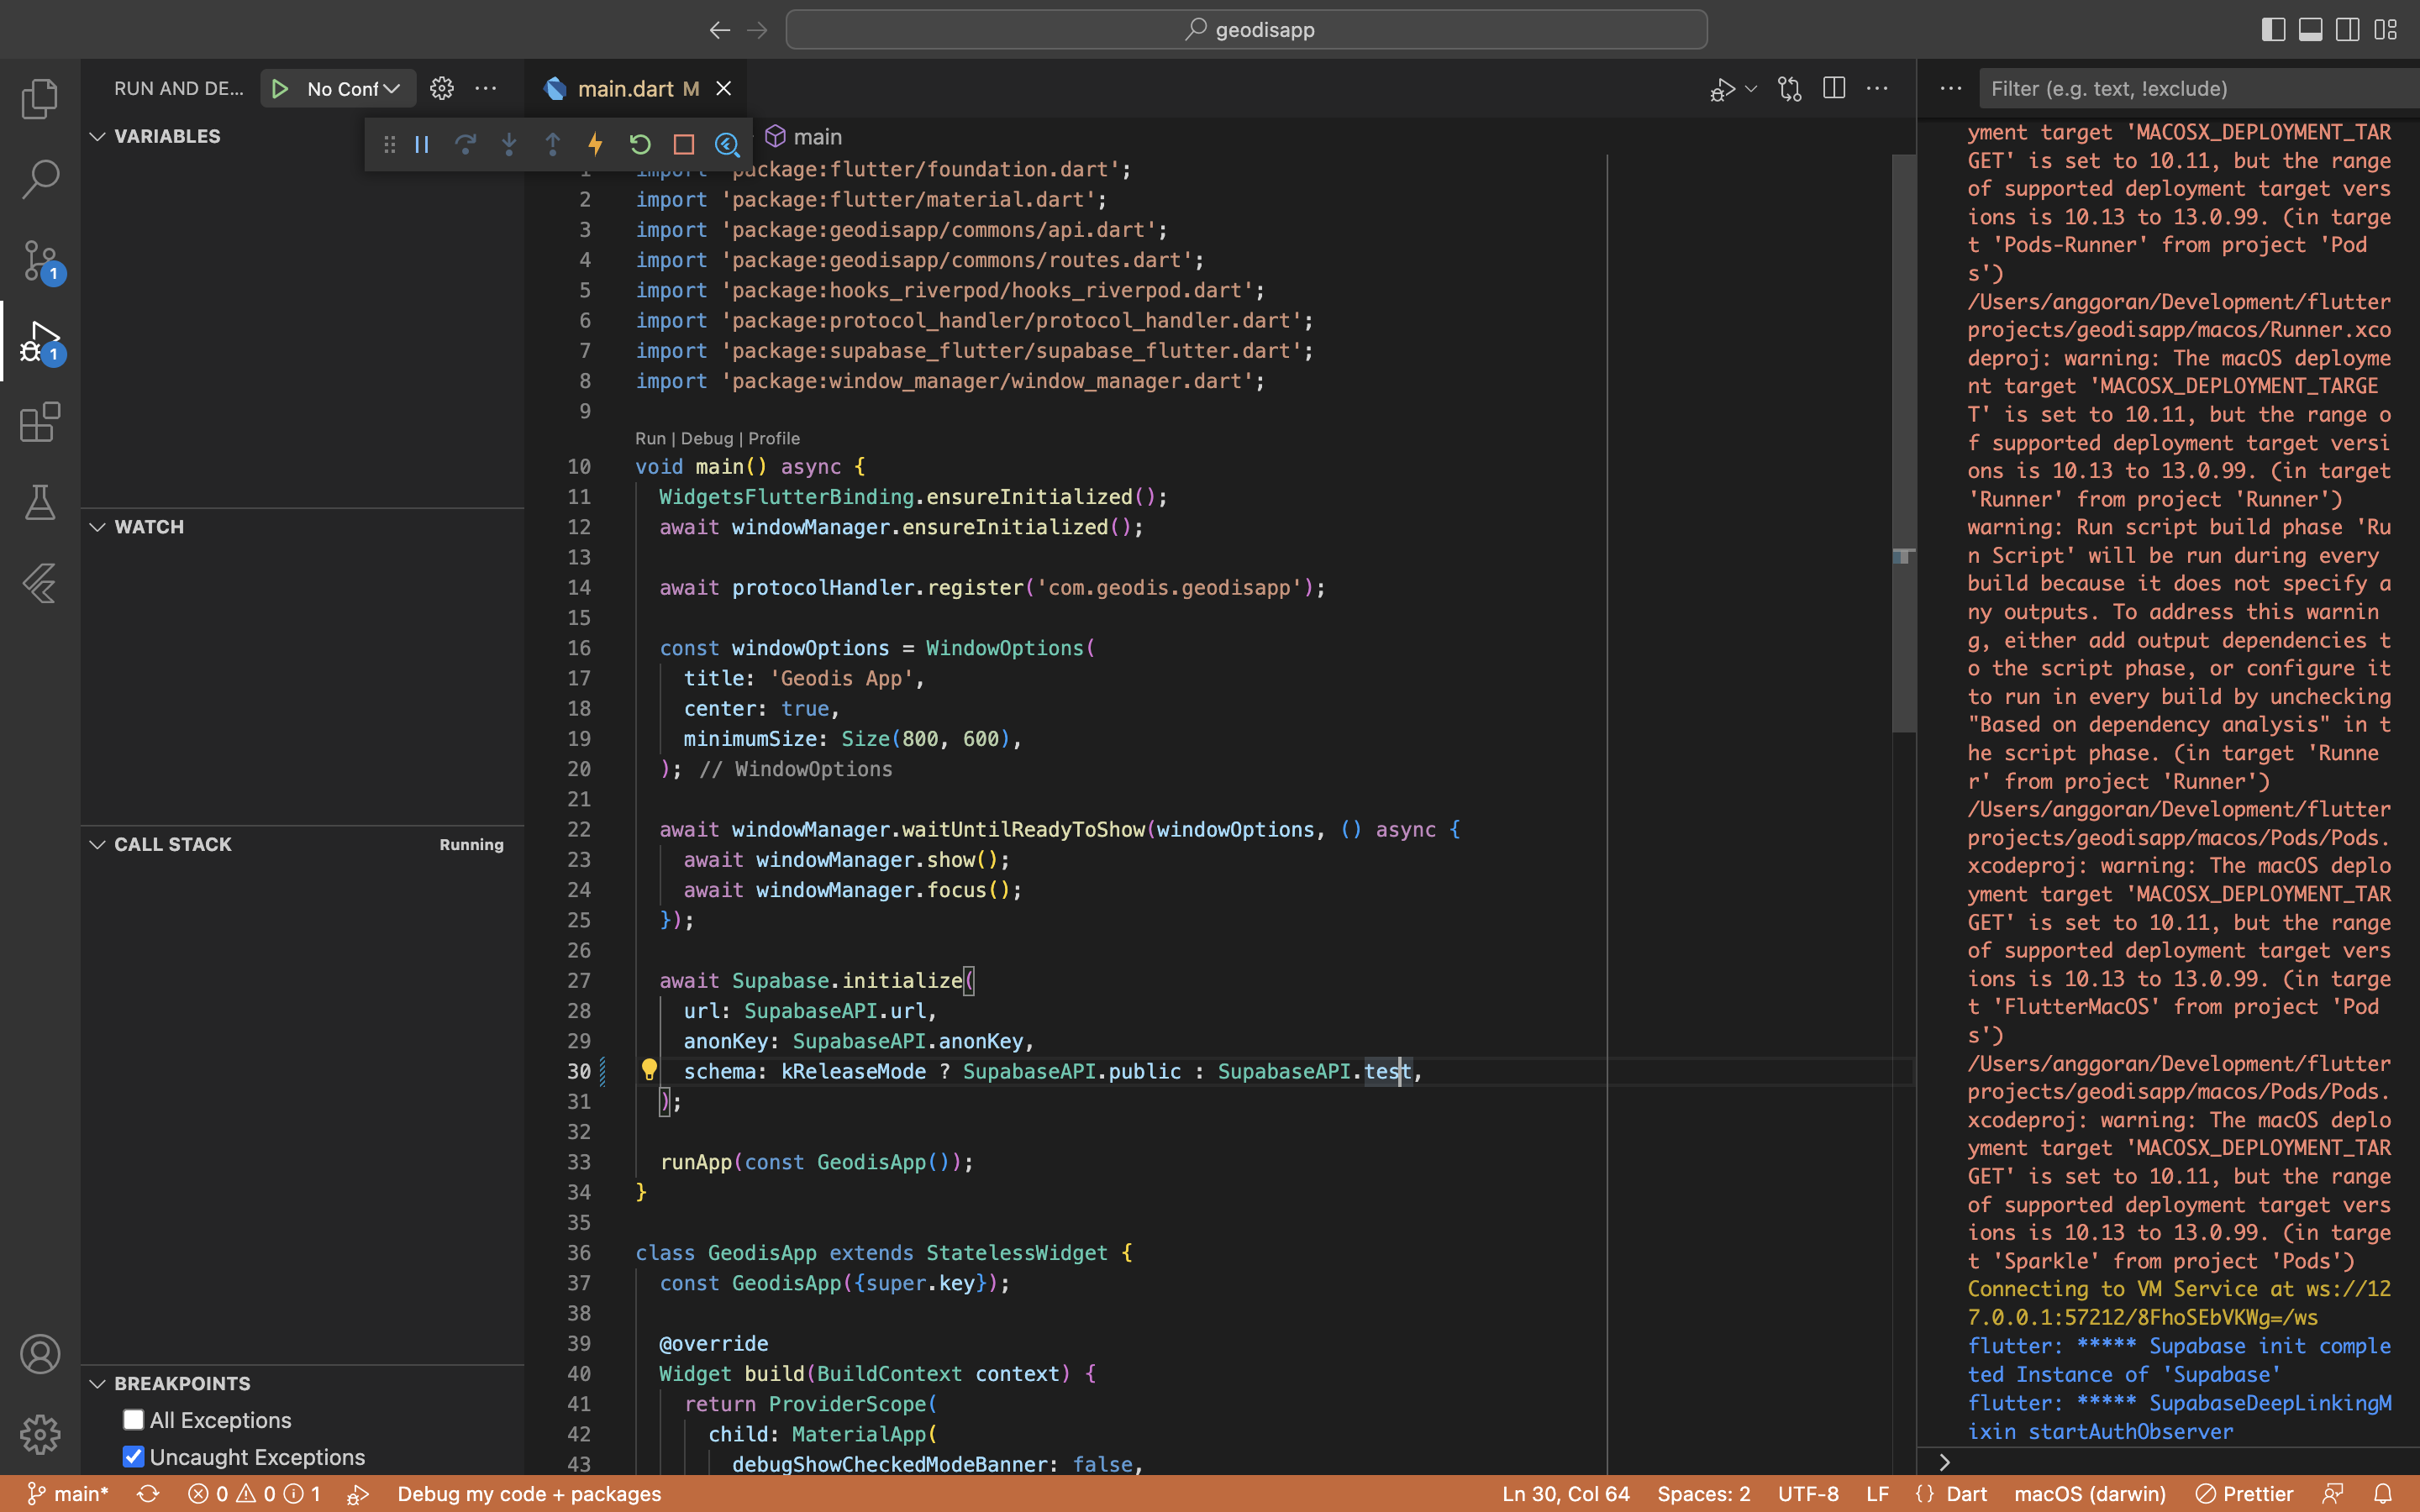Close the main.dart tab
The height and width of the screenshot is (1512, 2420).
[724, 88]
